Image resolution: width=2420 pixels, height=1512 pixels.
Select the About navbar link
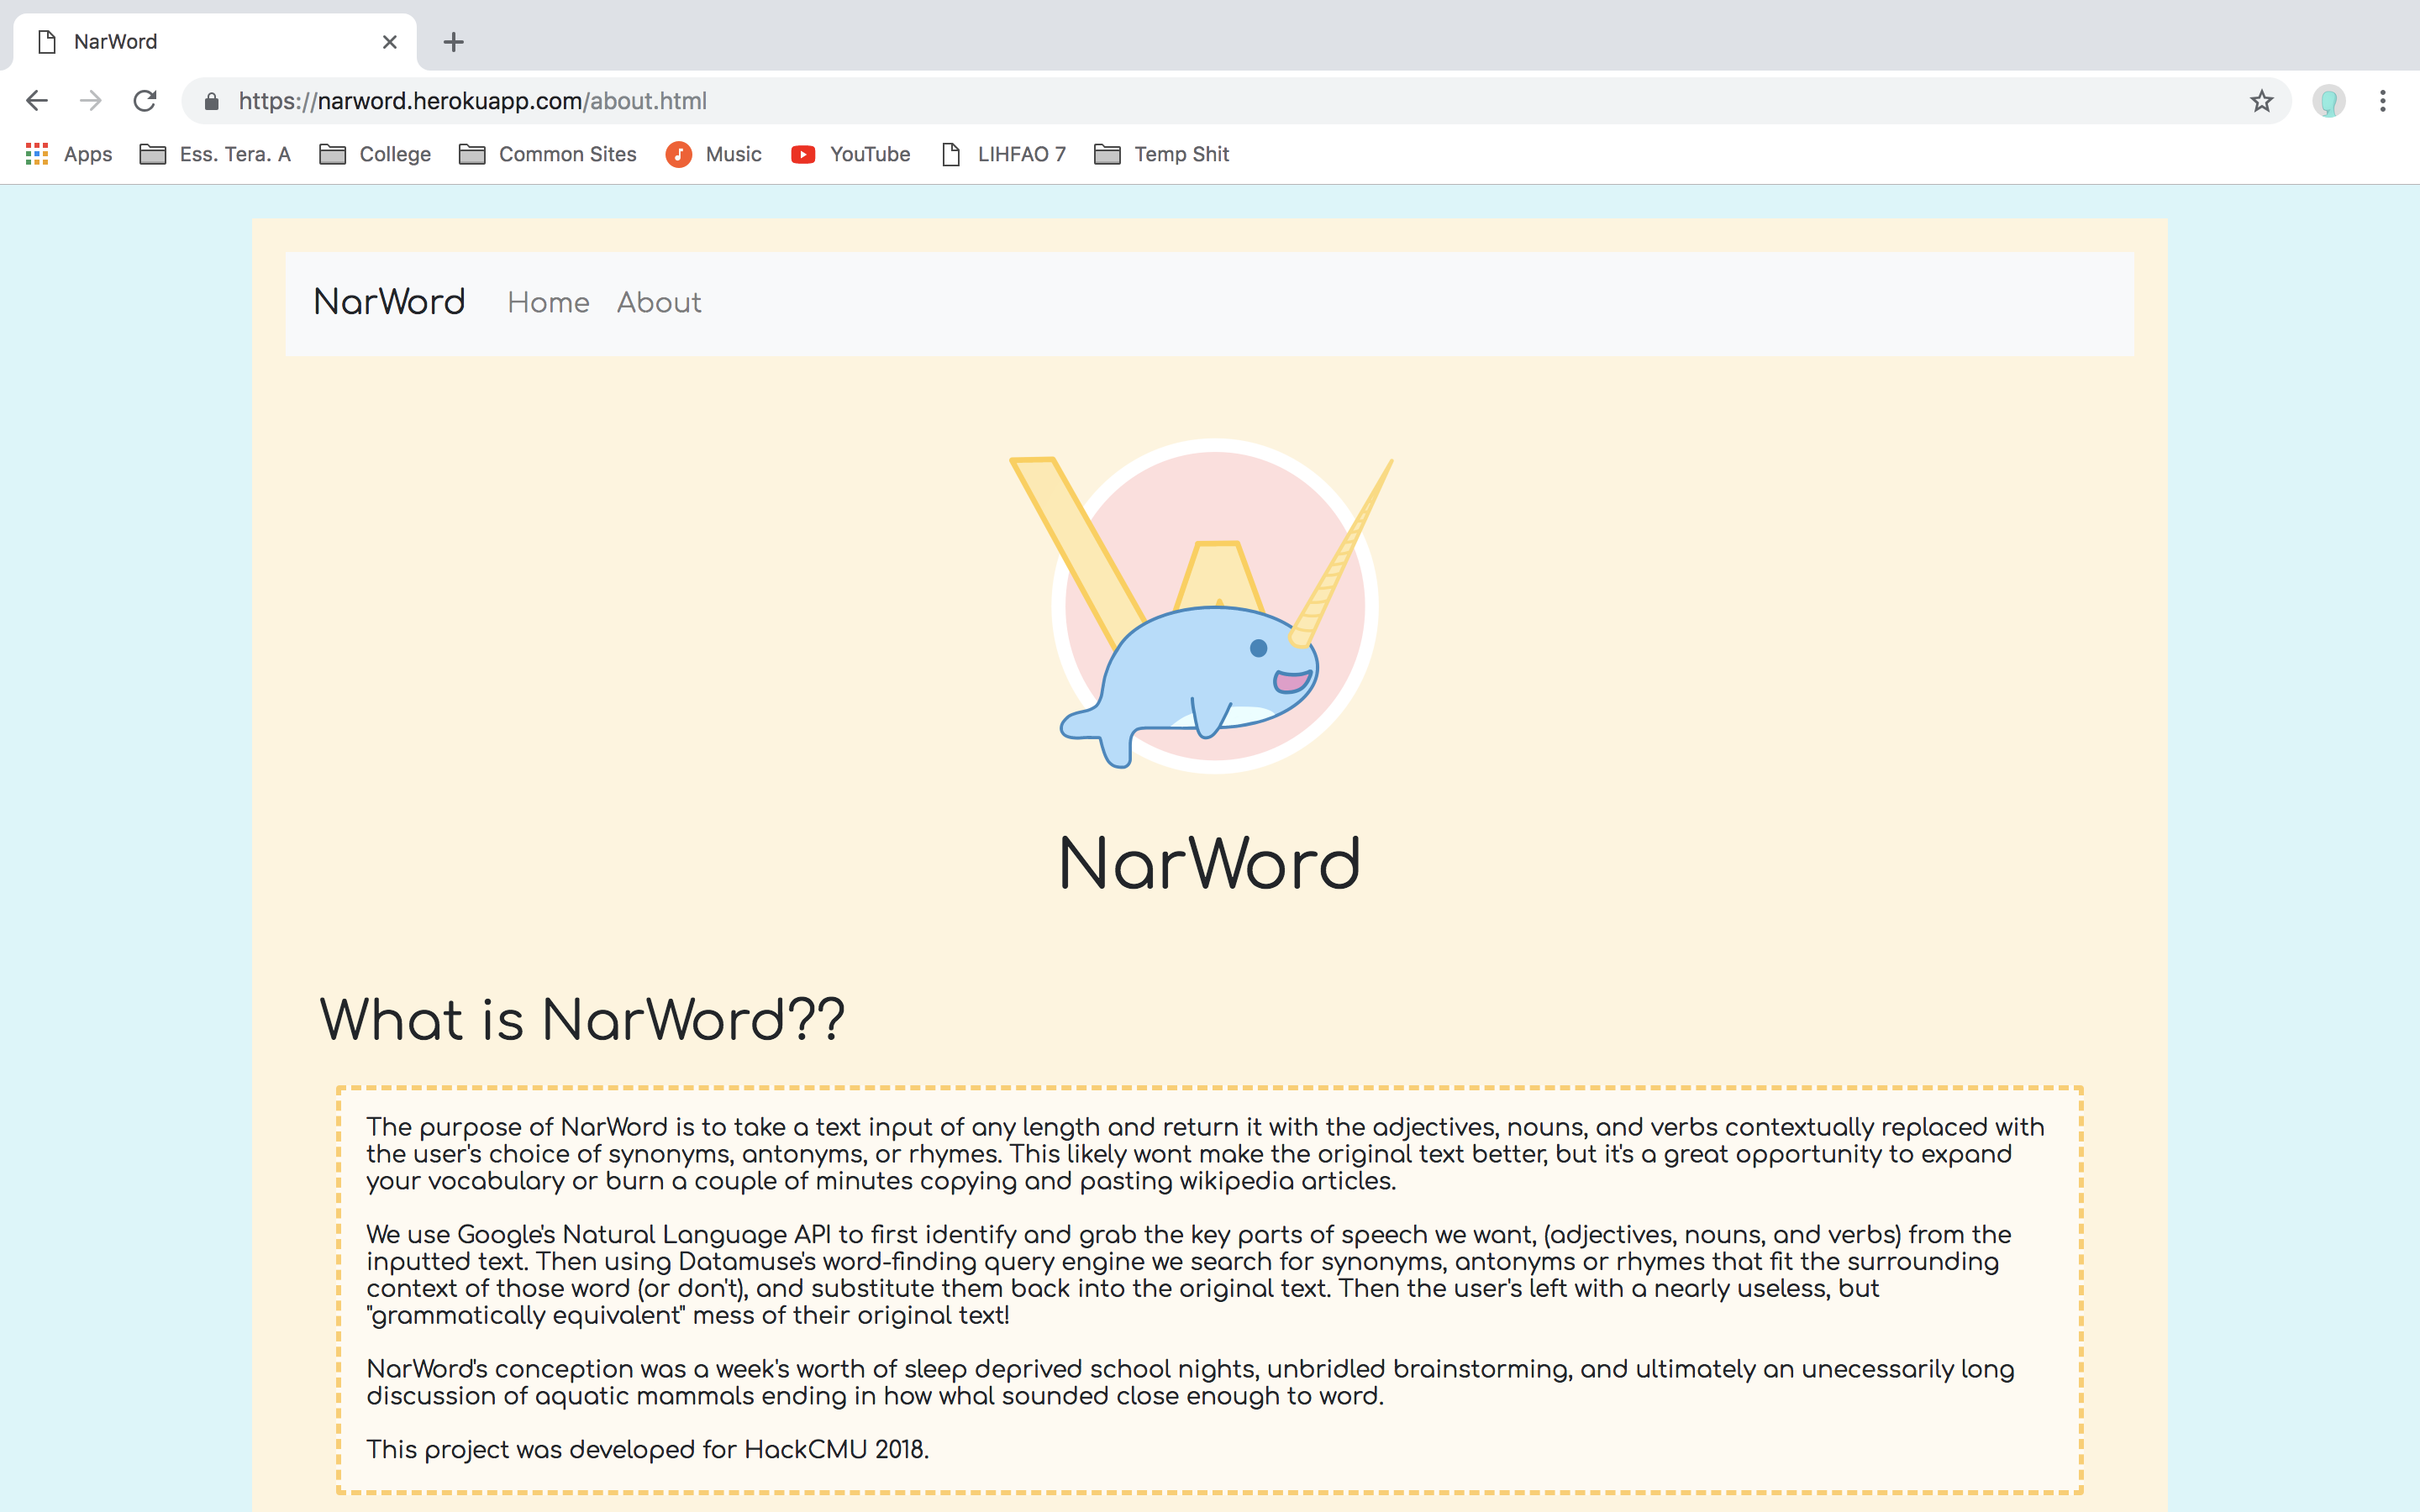point(659,302)
